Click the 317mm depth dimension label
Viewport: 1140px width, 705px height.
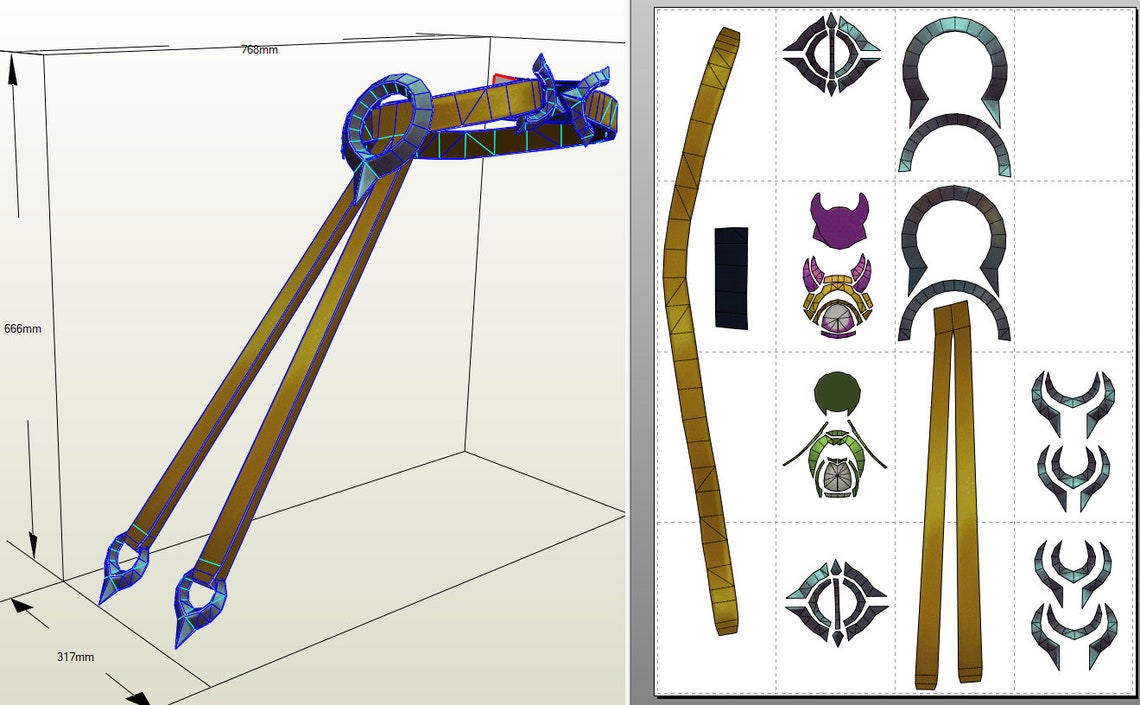point(74,657)
